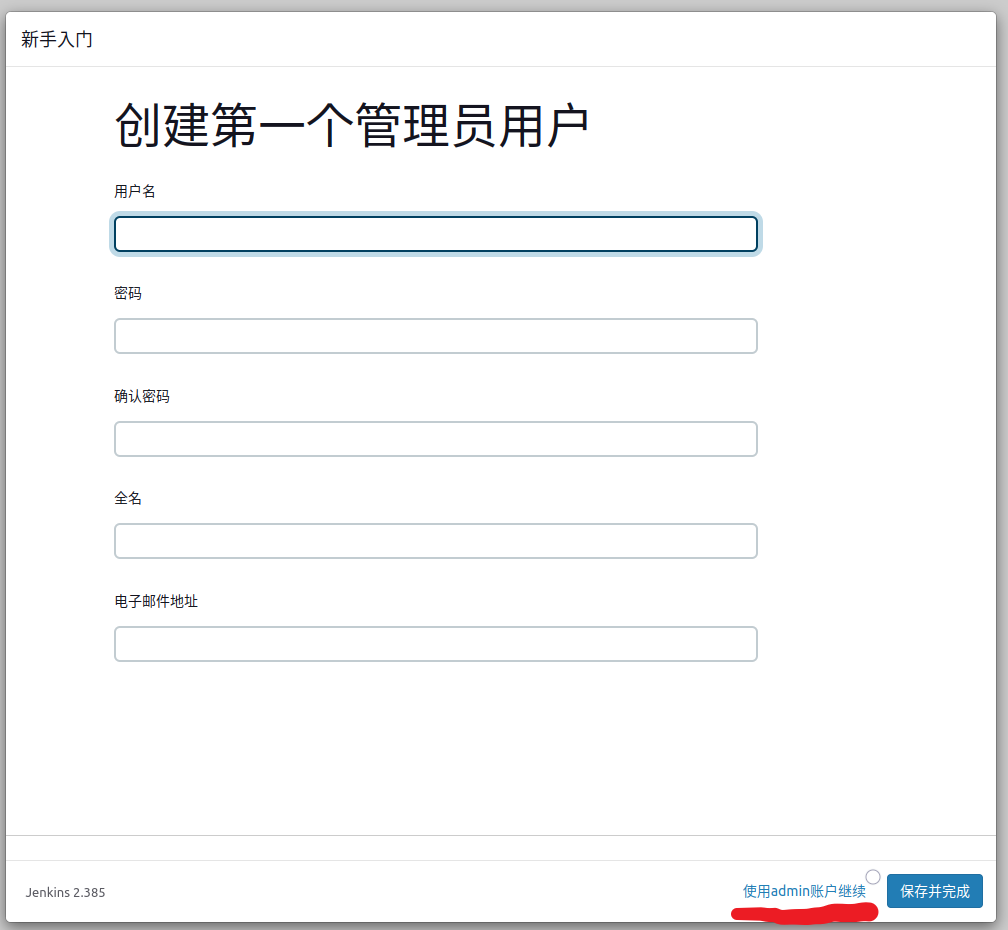Focus the 密码 input field

[x=436, y=336]
